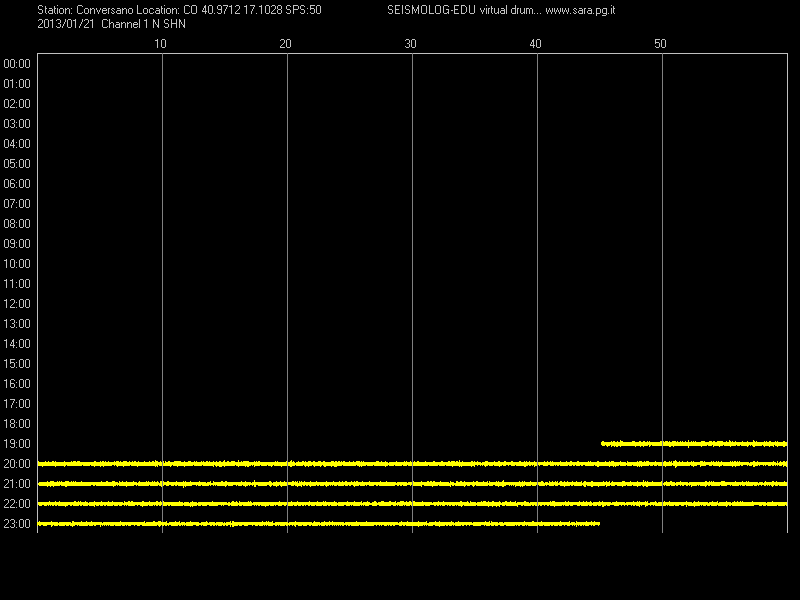The image size is (800, 600).
Task: Click the 07:00 hour label
Action: pyautogui.click(x=17, y=204)
